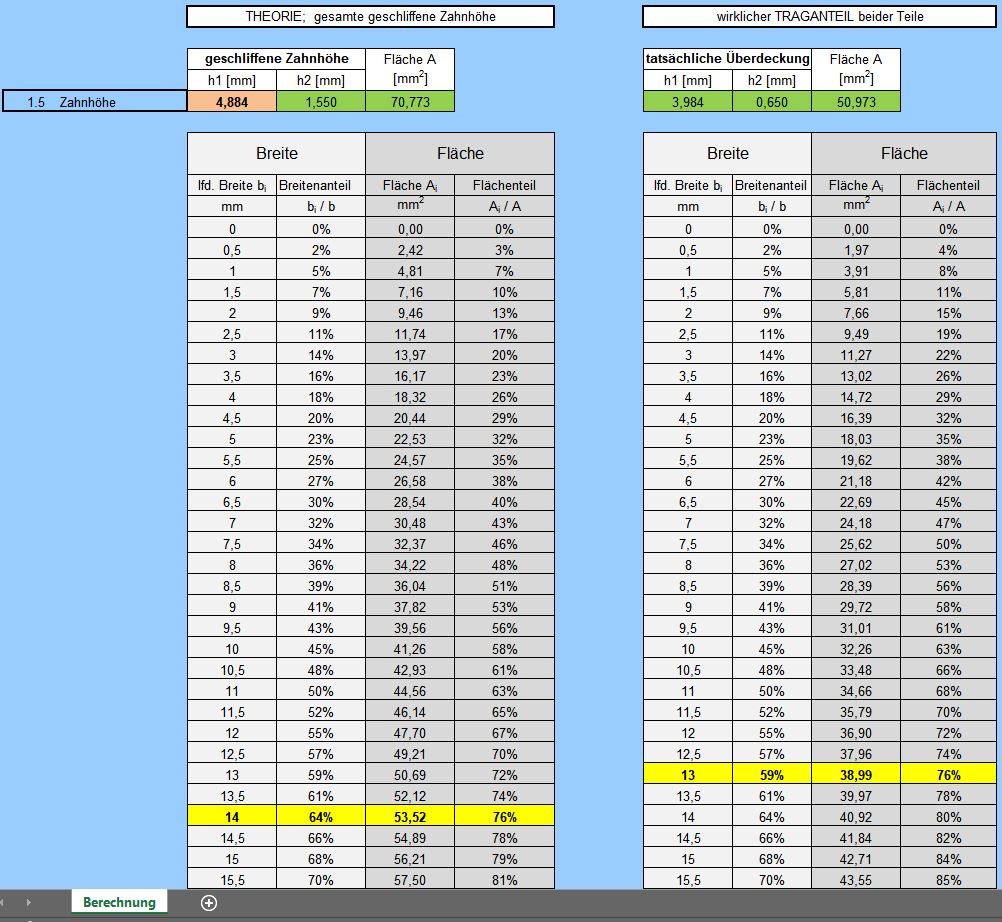Image resolution: width=1002 pixels, height=922 pixels.
Task: Select highlighted cell 53,52 in theory table
Action: tap(410, 817)
